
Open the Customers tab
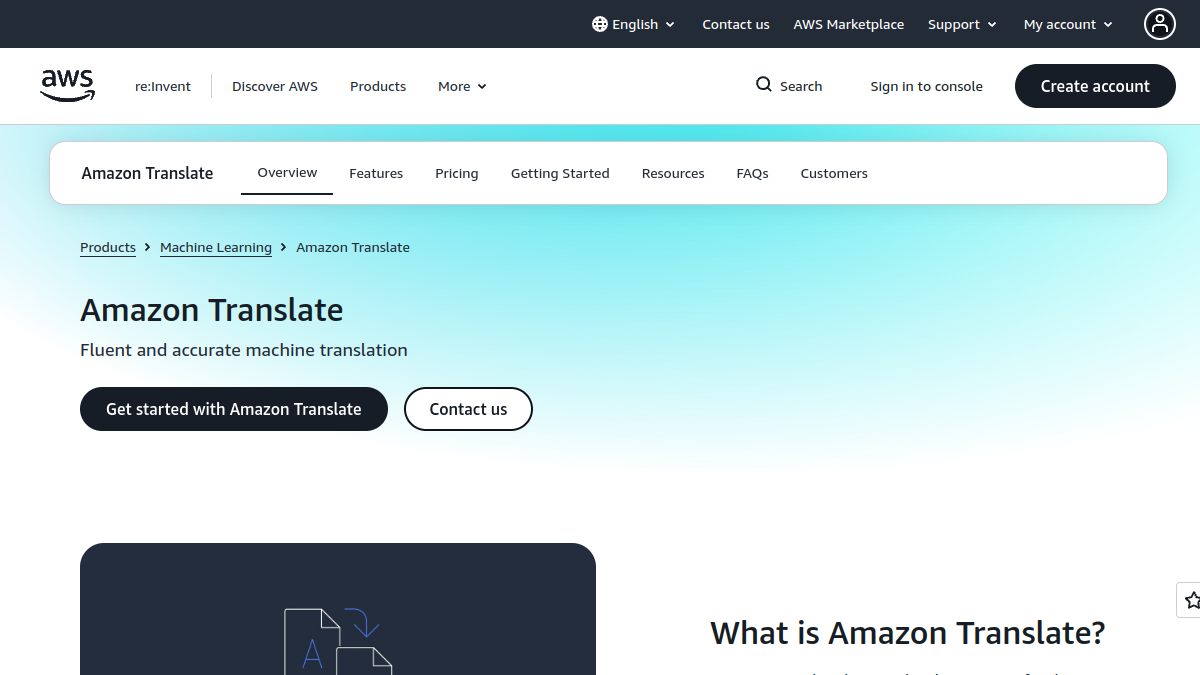pyautogui.click(x=834, y=173)
